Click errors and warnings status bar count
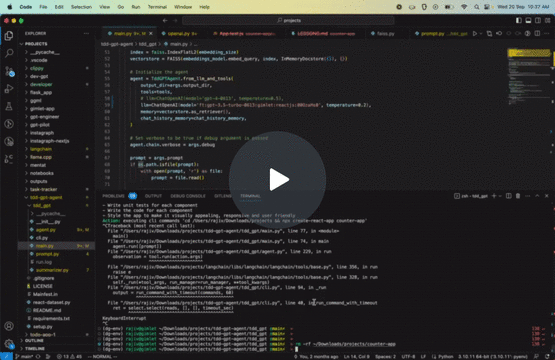555x360 pixels. (69, 356)
